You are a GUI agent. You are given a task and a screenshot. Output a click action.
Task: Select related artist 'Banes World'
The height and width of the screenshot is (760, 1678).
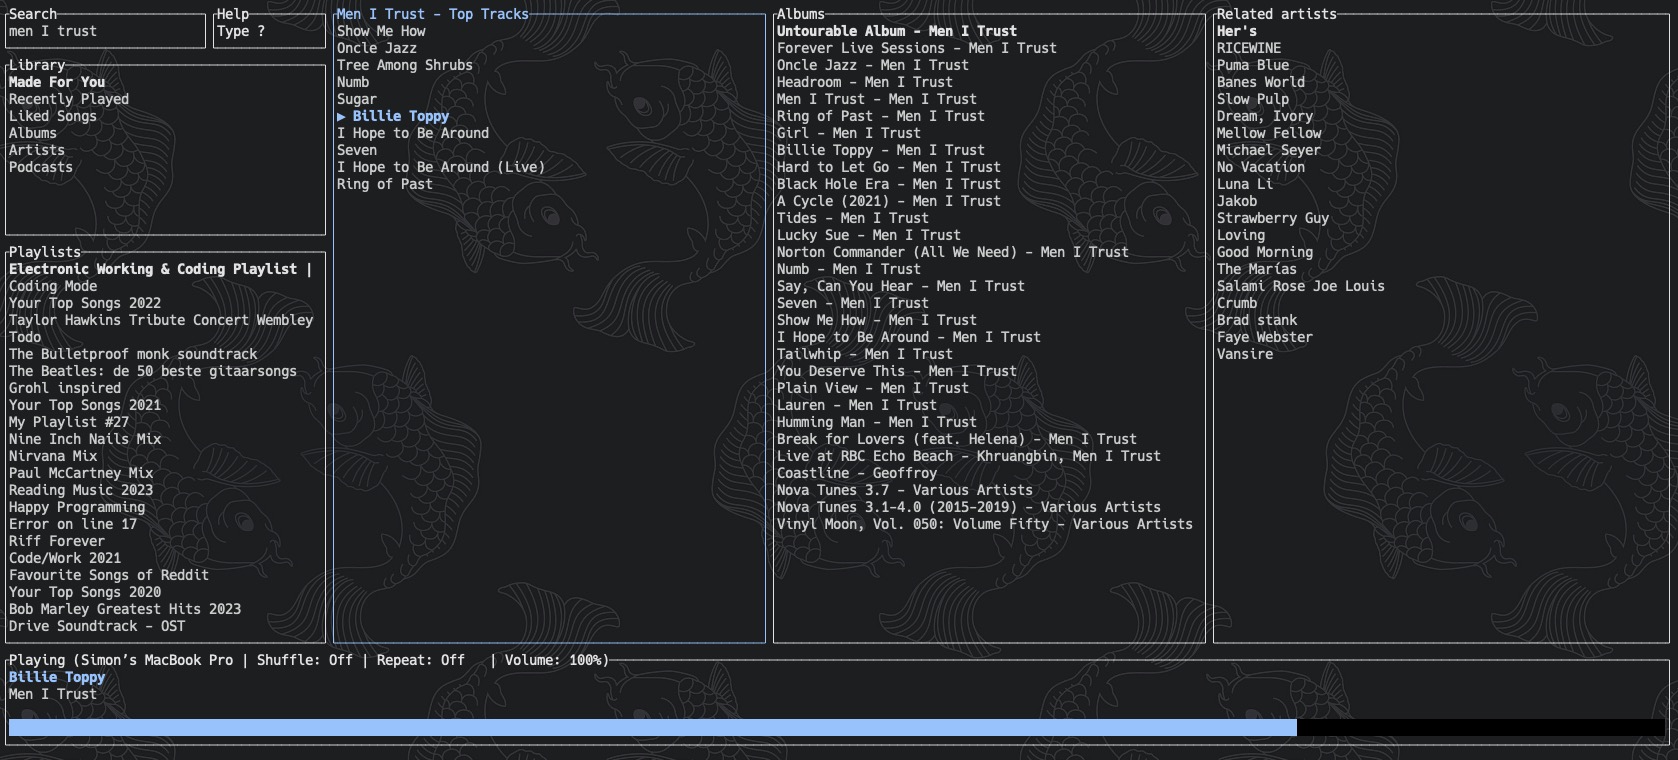point(1261,82)
